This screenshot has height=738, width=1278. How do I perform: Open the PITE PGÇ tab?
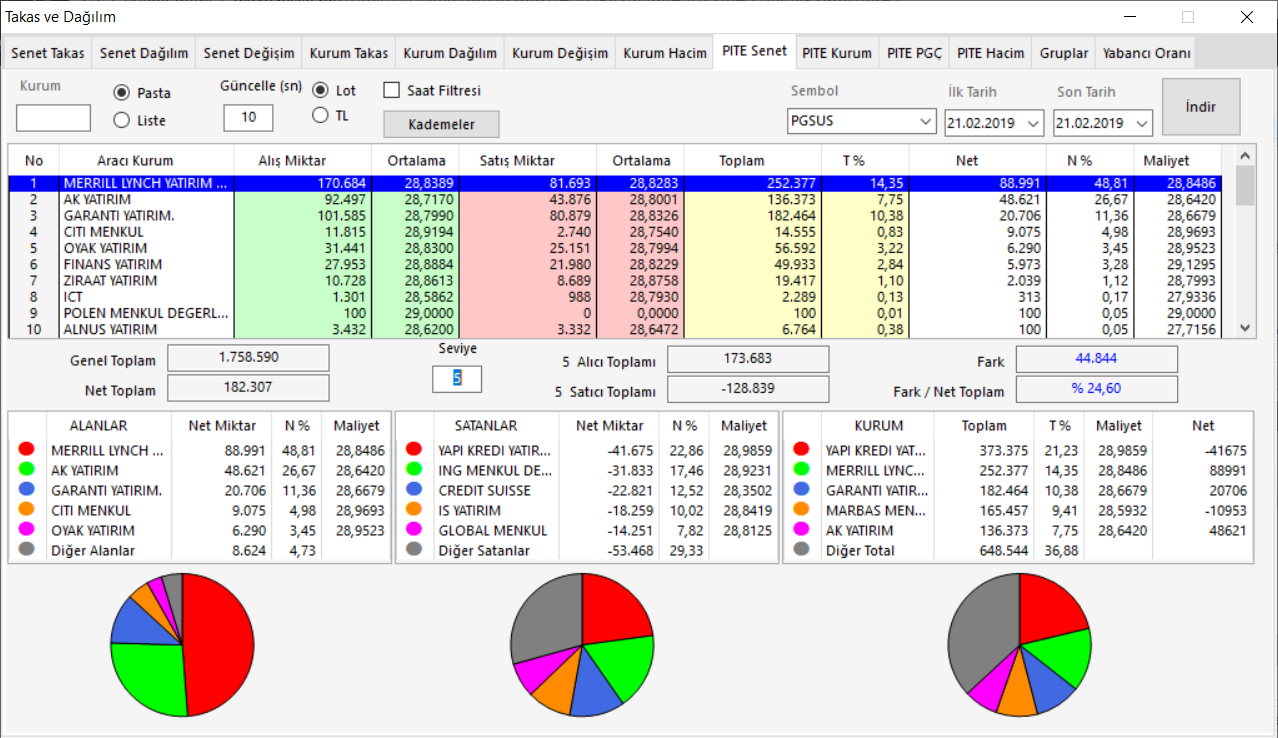[x=914, y=53]
